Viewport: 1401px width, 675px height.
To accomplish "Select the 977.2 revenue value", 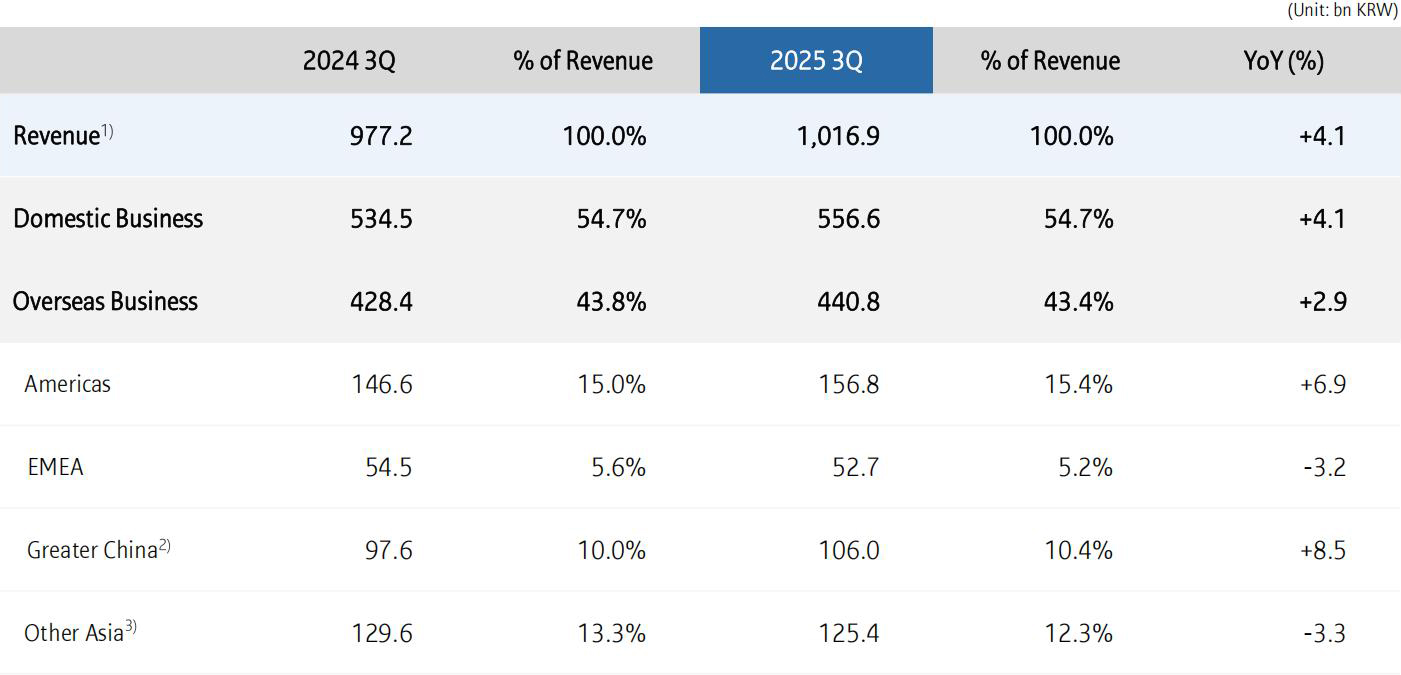I will tap(381, 136).
